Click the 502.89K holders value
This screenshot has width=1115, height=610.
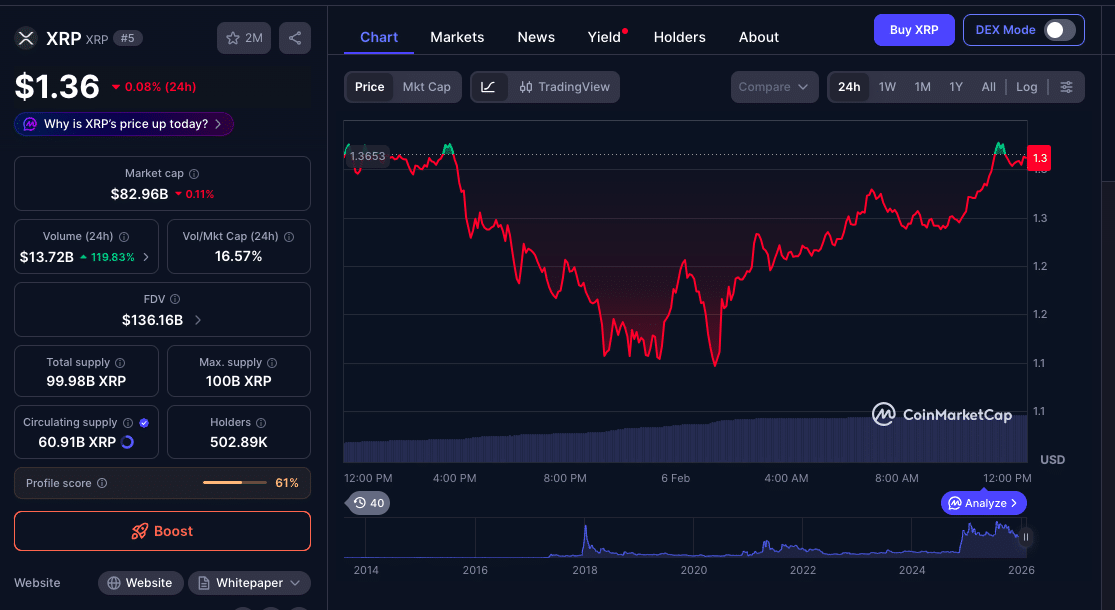coord(239,442)
